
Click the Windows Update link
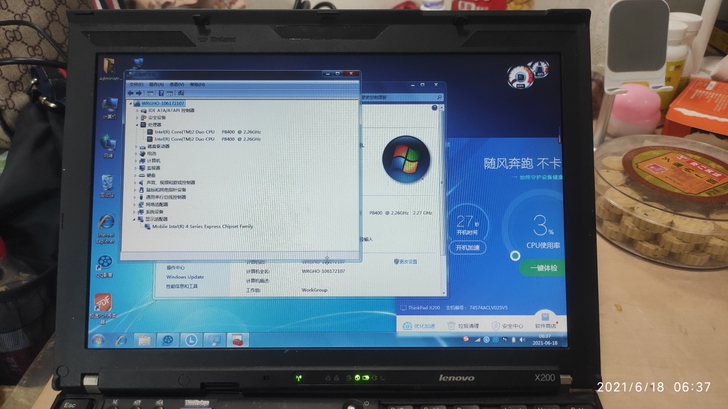[x=184, y=277]
